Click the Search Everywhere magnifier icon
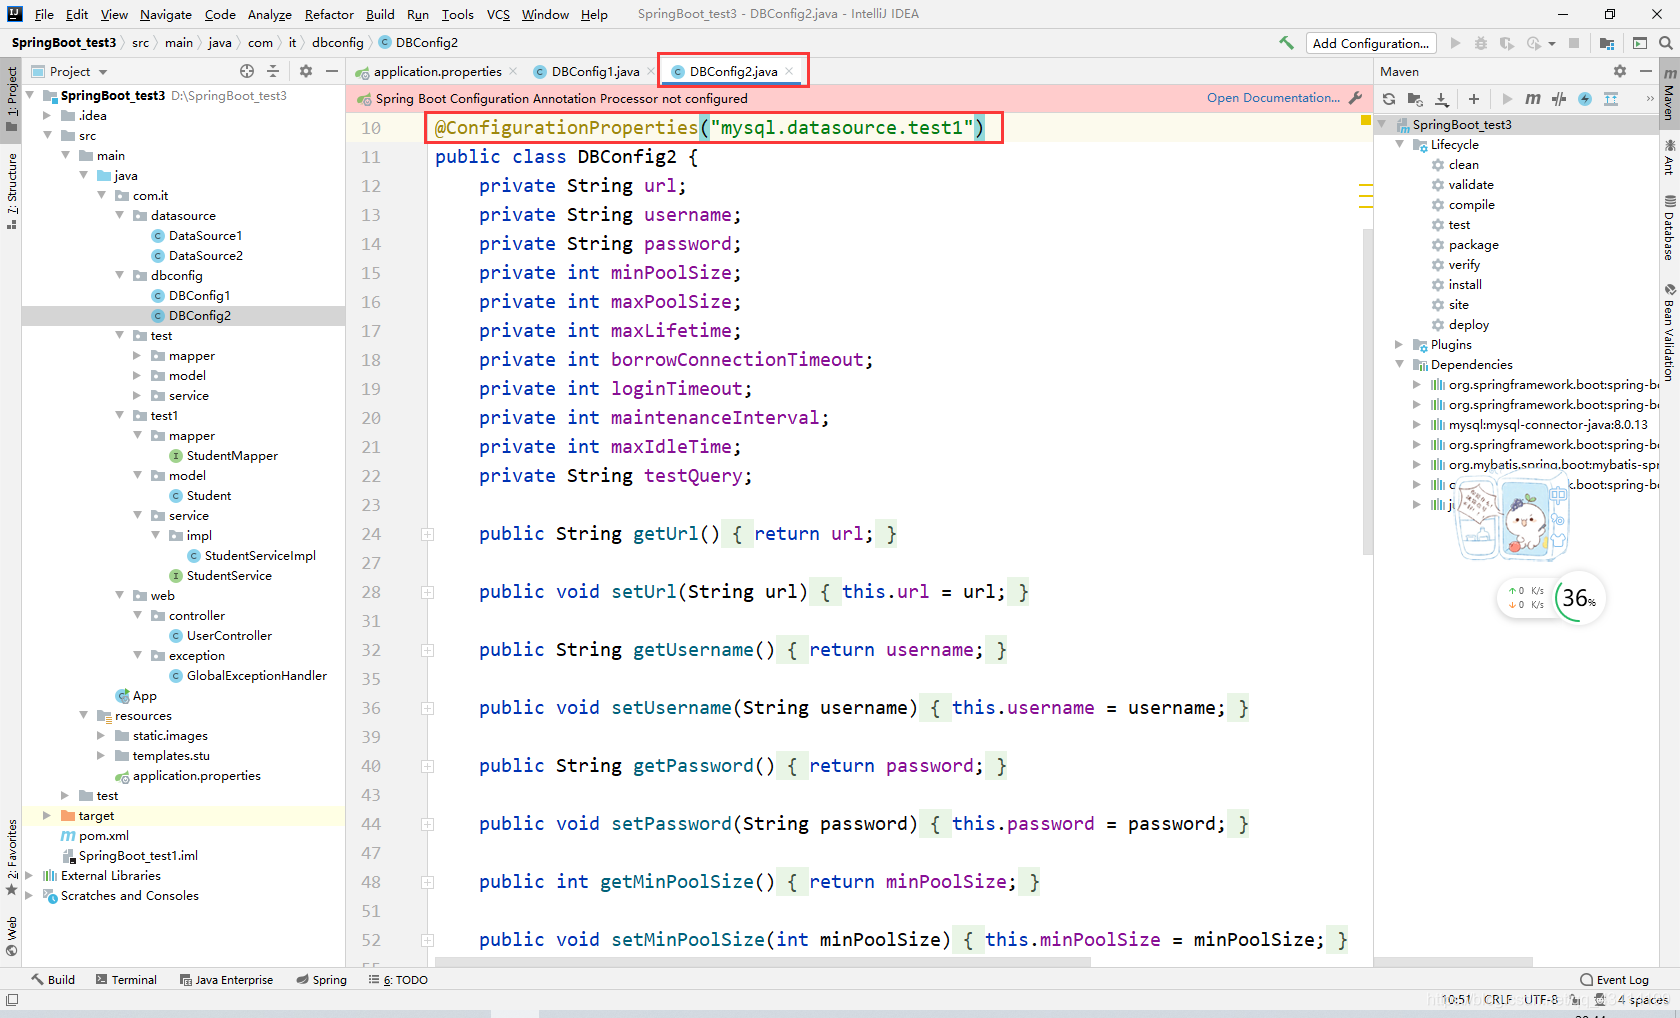The image size is (1680, 1018). [x=1665, y=43]
